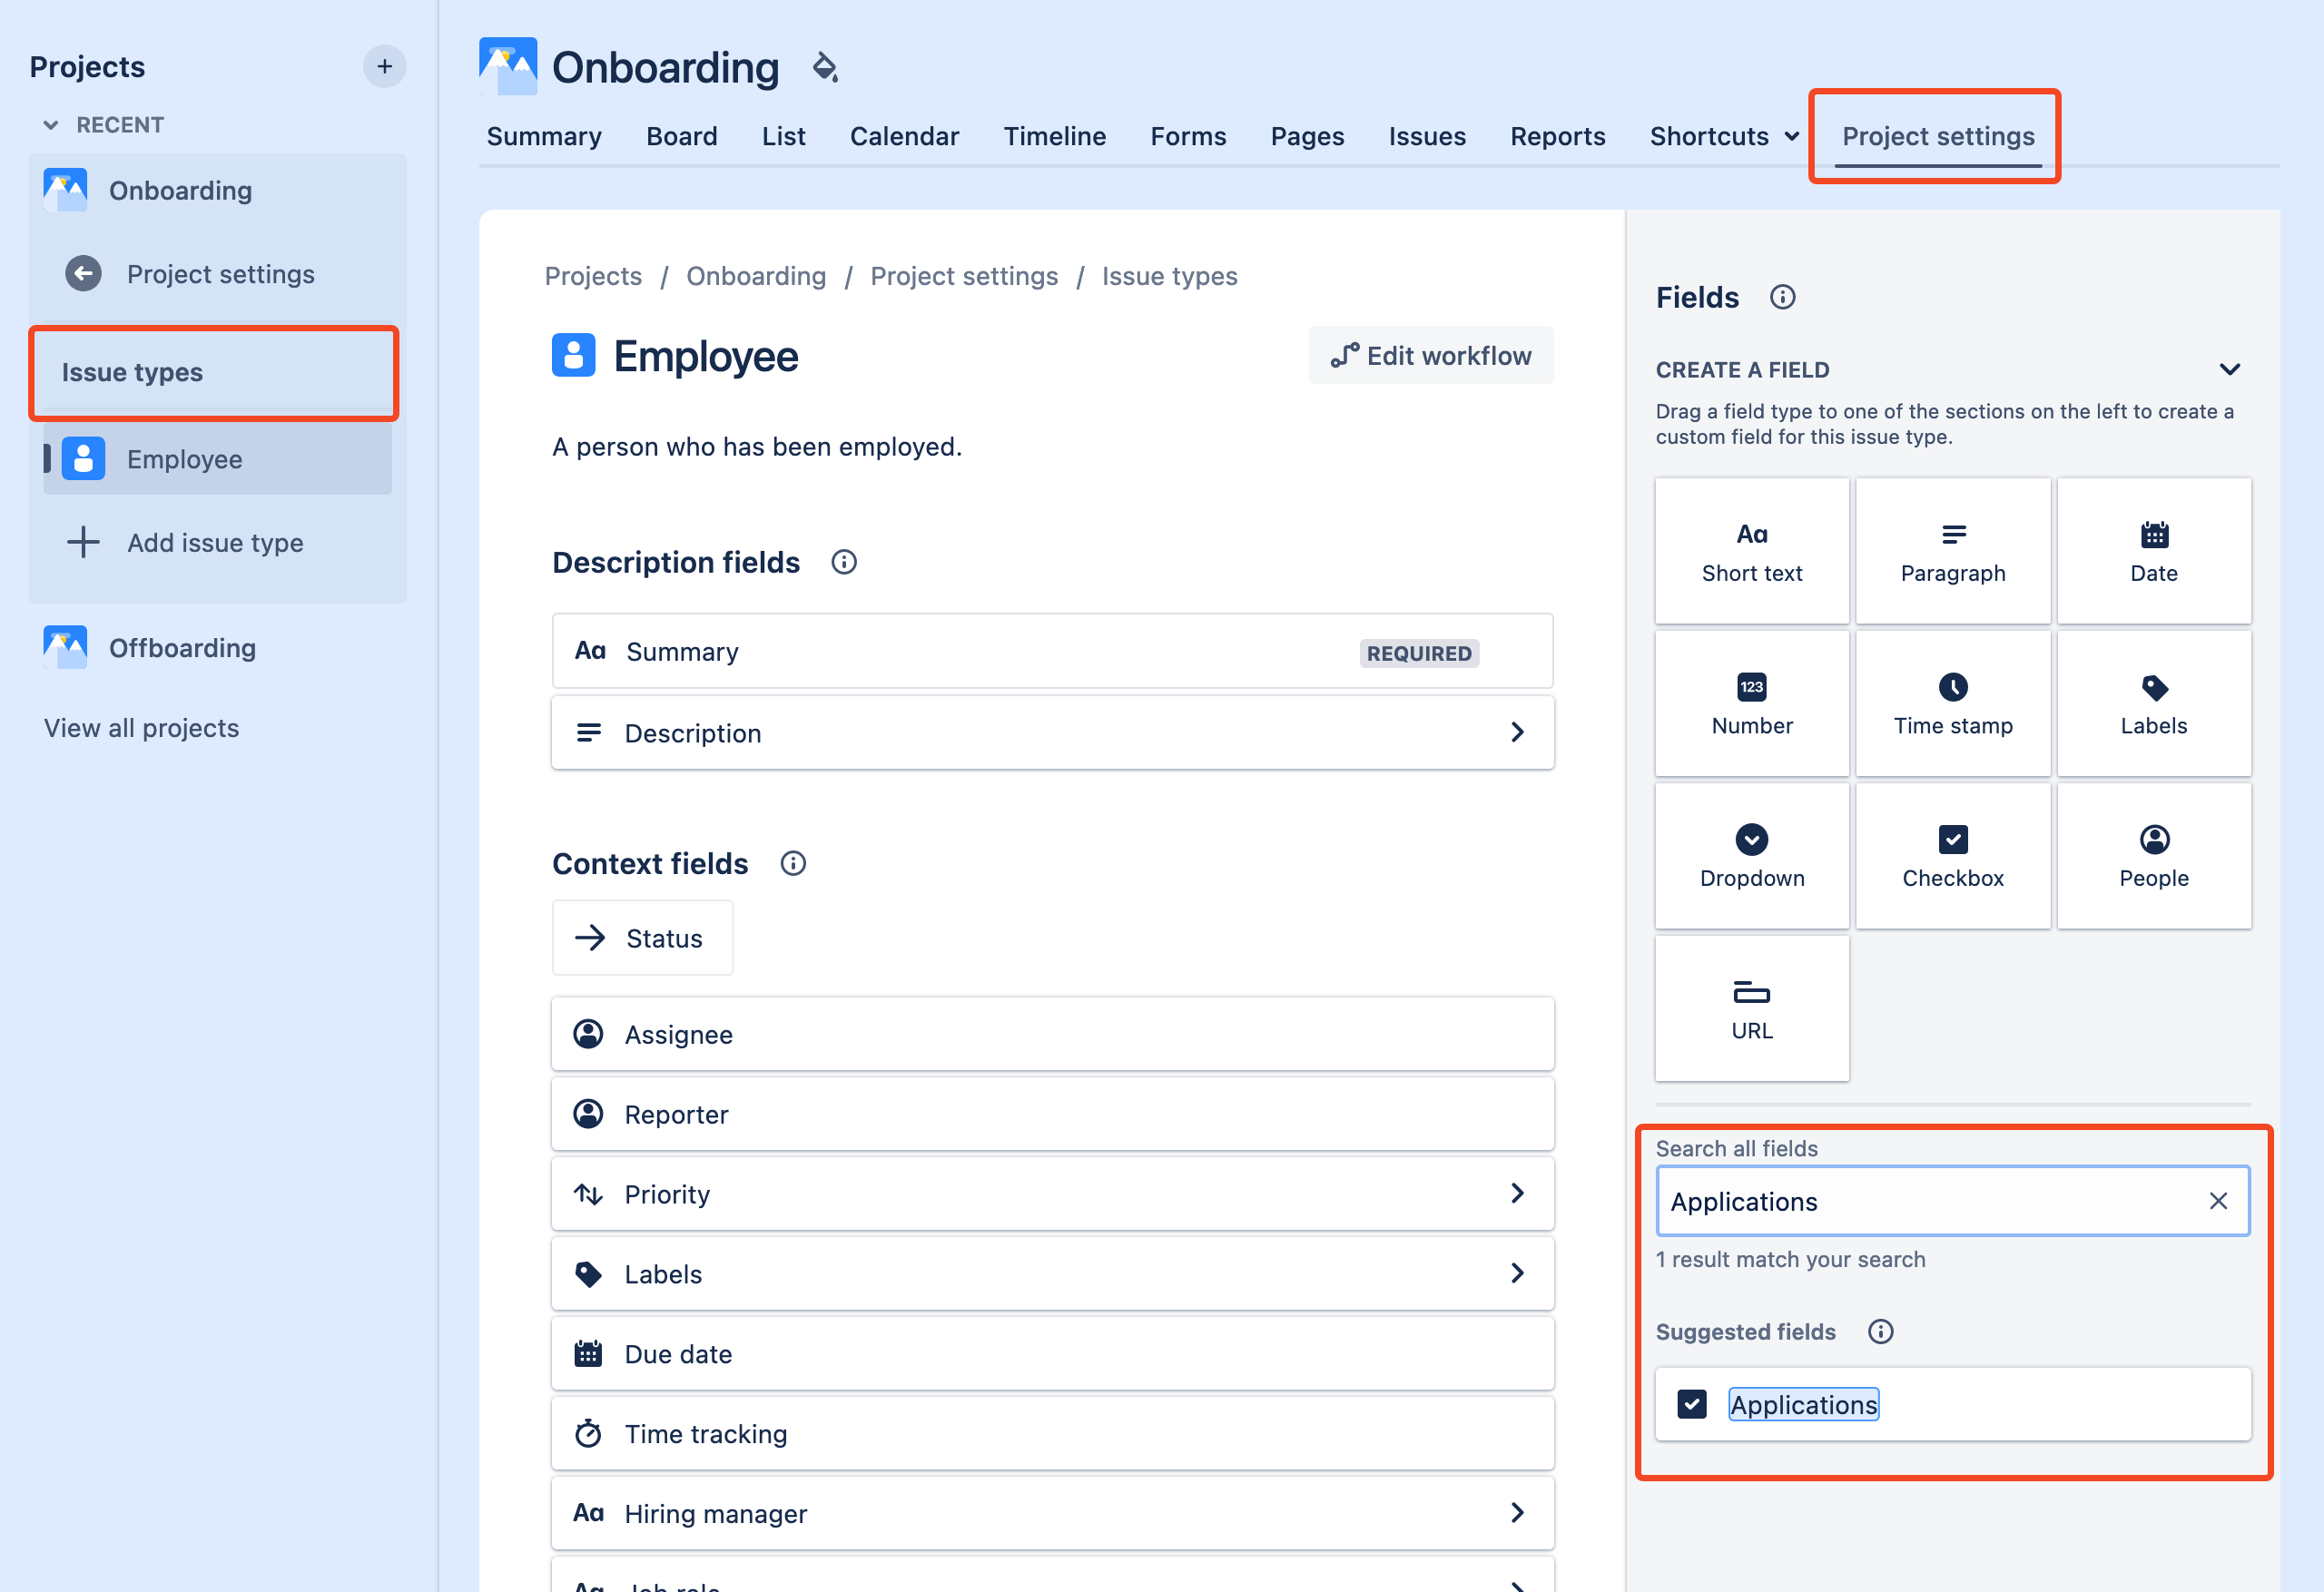
Task: Switch to the Issues tab
Action: [x=1427, y=136]
